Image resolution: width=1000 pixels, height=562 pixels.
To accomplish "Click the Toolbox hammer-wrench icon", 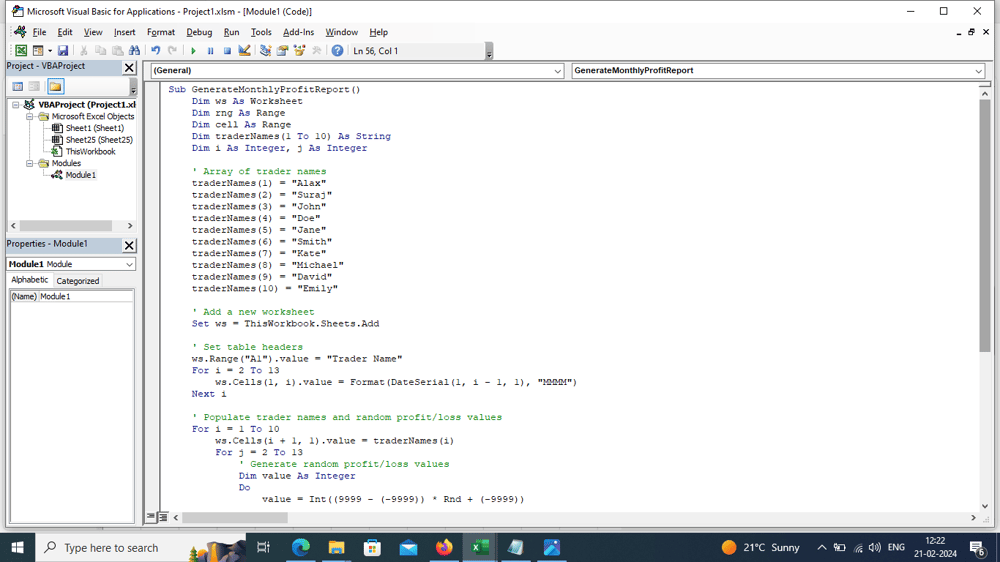I will 316,50.
